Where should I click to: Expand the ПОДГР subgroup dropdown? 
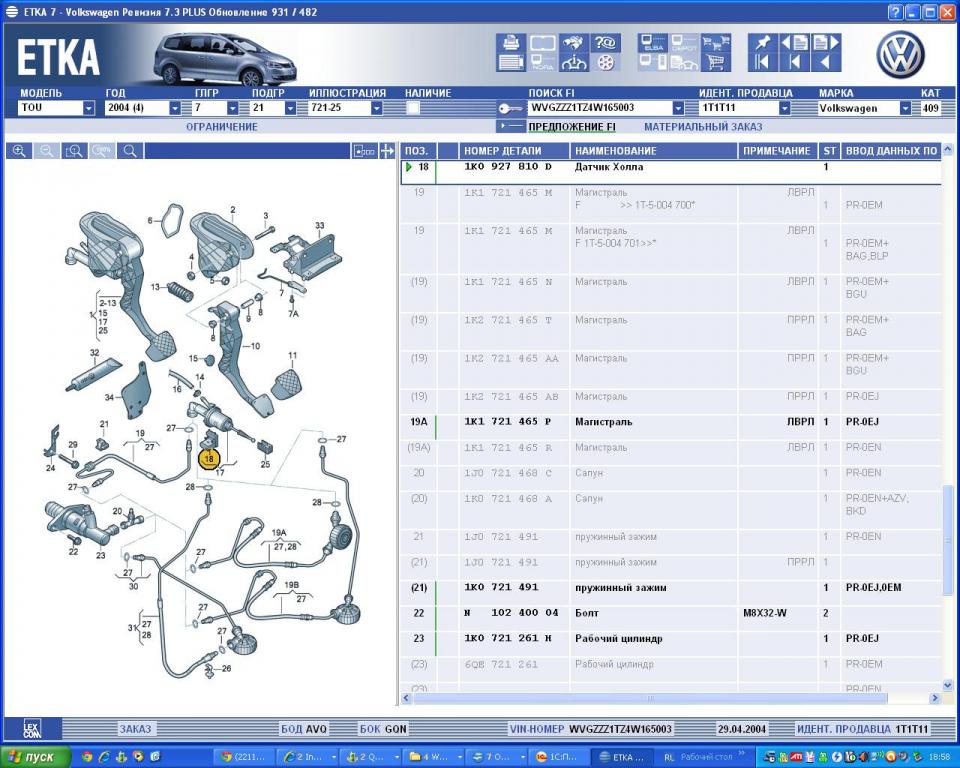290,108
